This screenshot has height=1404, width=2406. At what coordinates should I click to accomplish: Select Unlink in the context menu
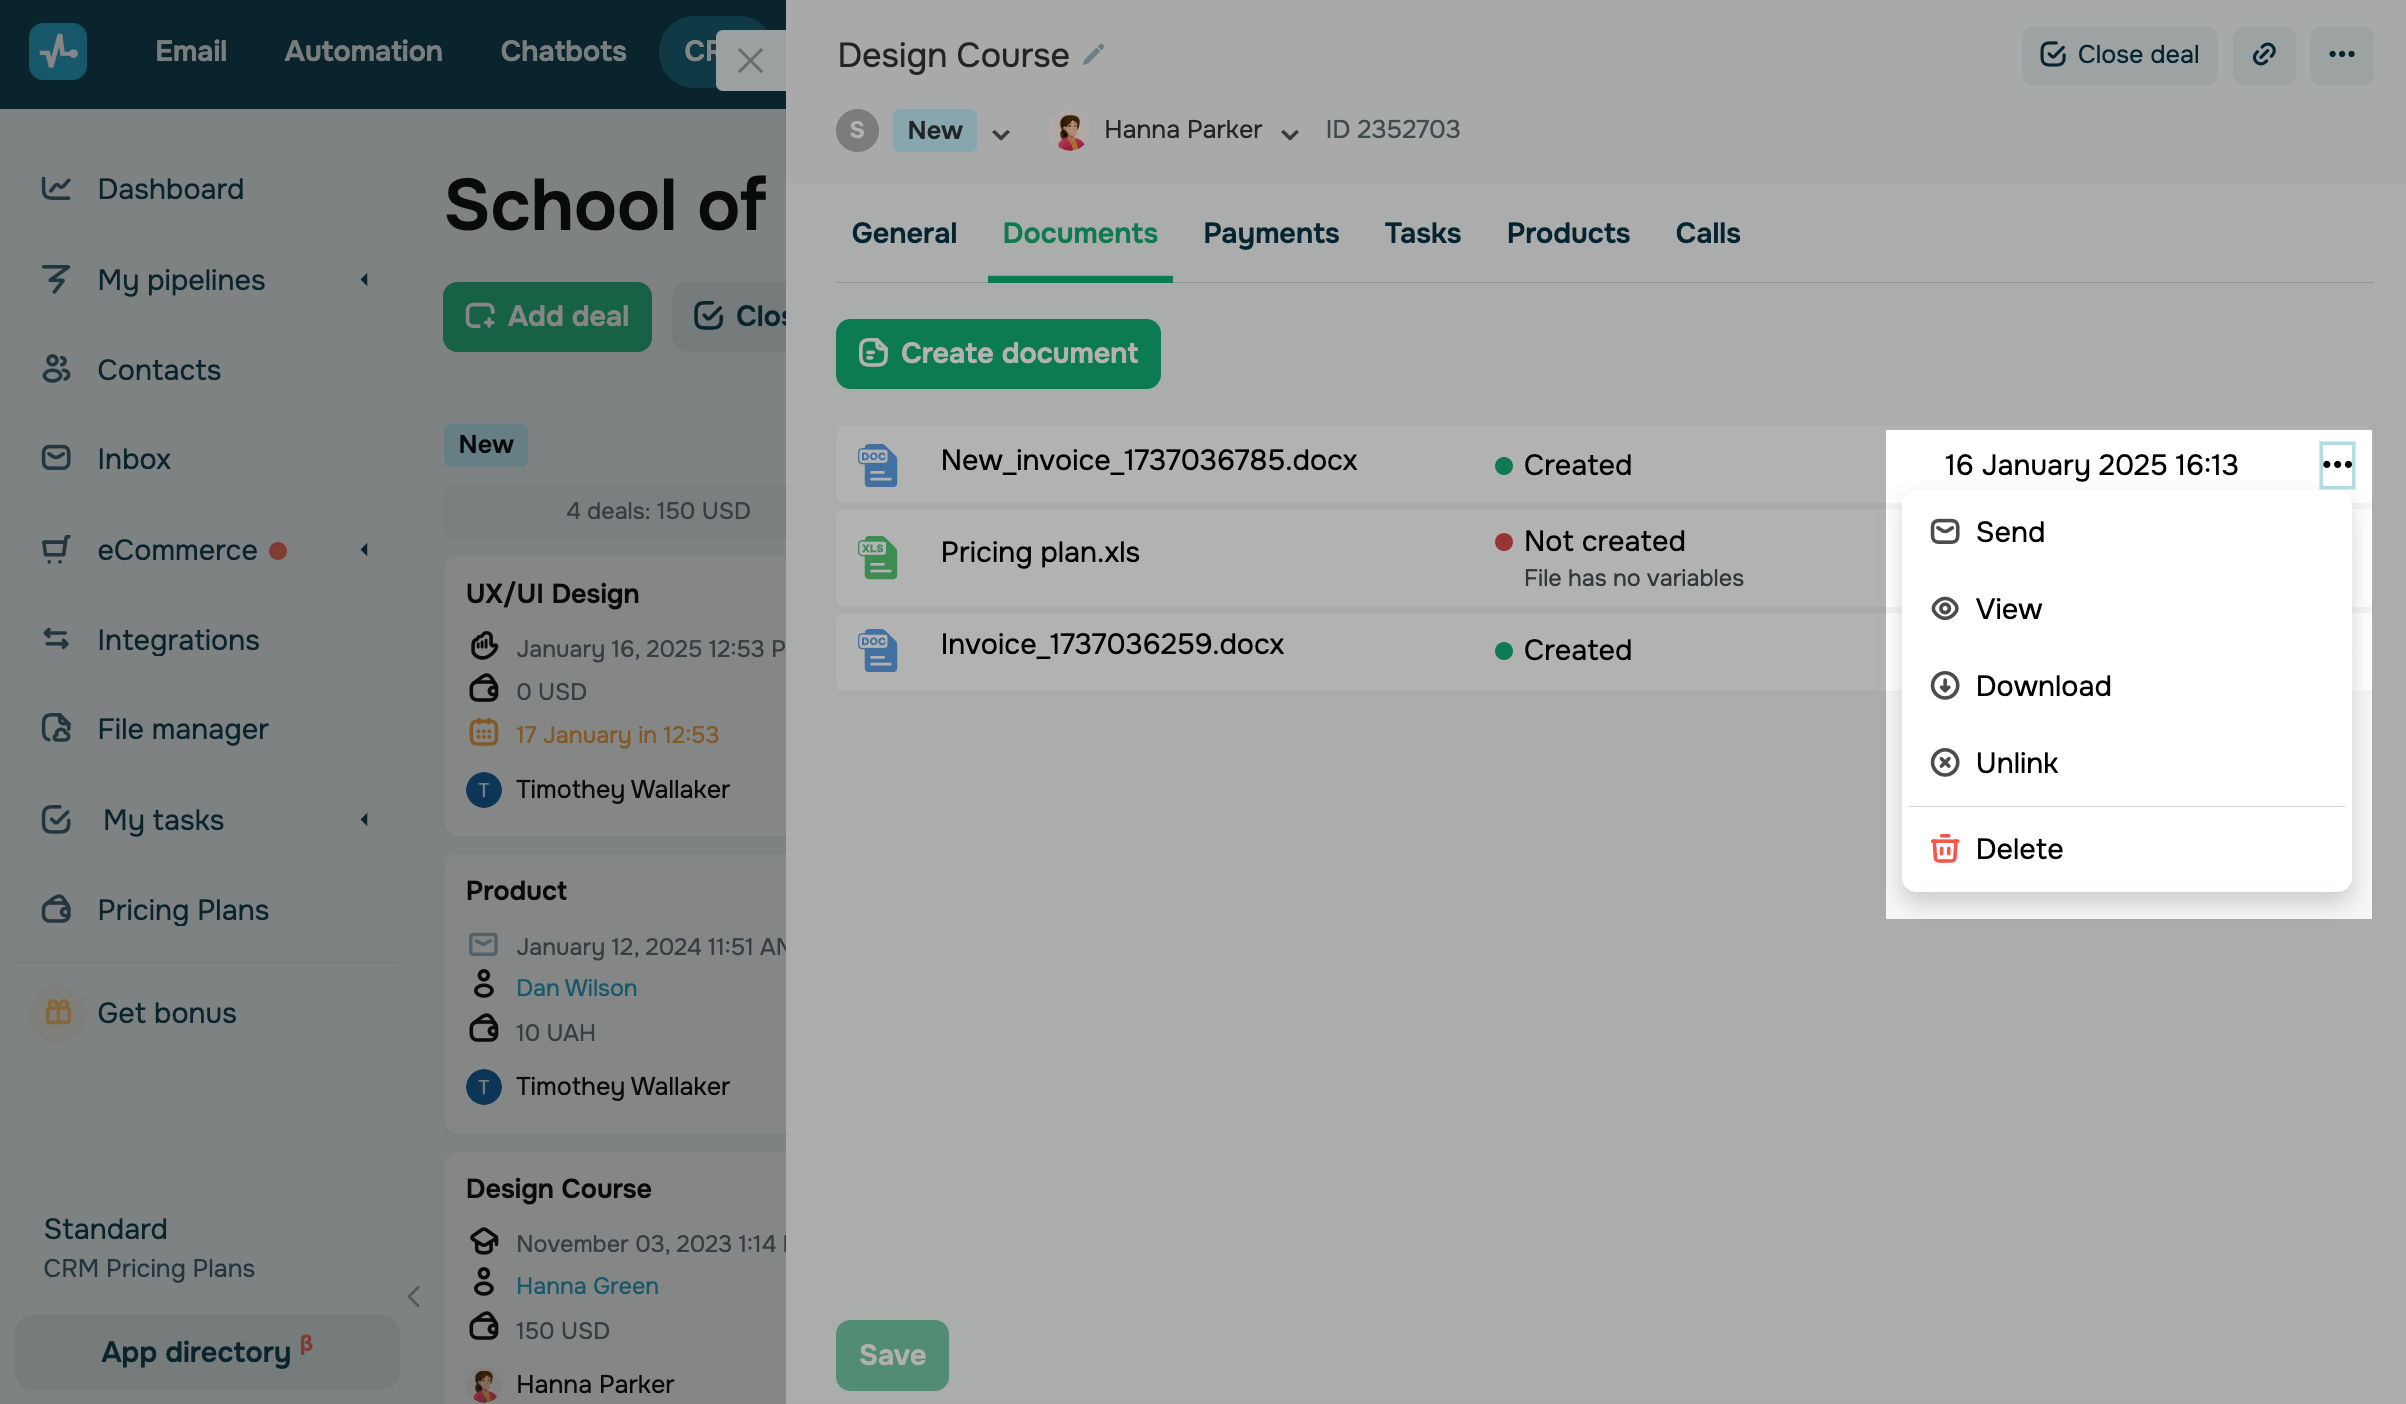2016,763
